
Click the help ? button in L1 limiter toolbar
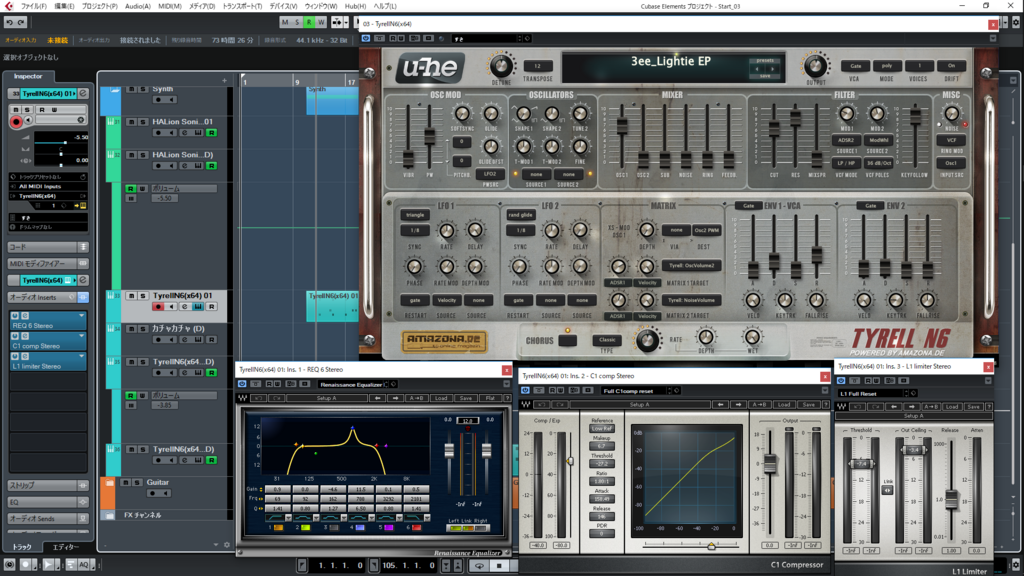[989, 407]
